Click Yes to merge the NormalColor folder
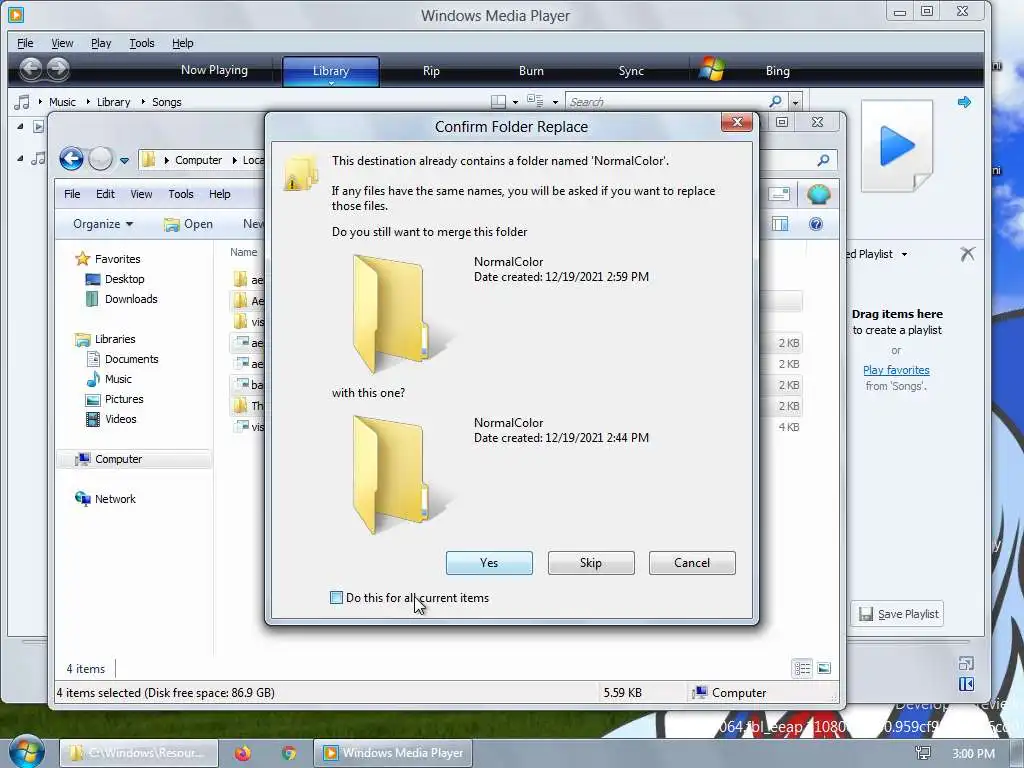The width and height of the screenshot is (1024, 768). point(489,563)
